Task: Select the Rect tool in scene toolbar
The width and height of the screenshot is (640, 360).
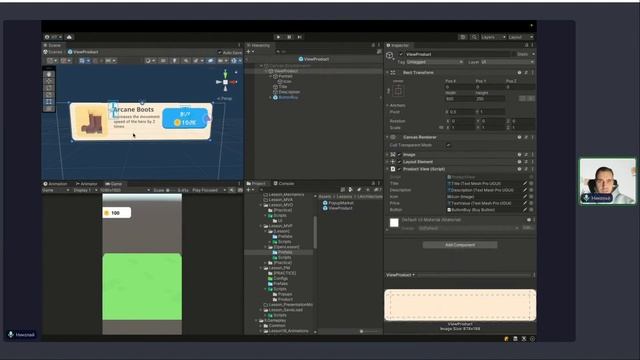Action: (49, 101)
